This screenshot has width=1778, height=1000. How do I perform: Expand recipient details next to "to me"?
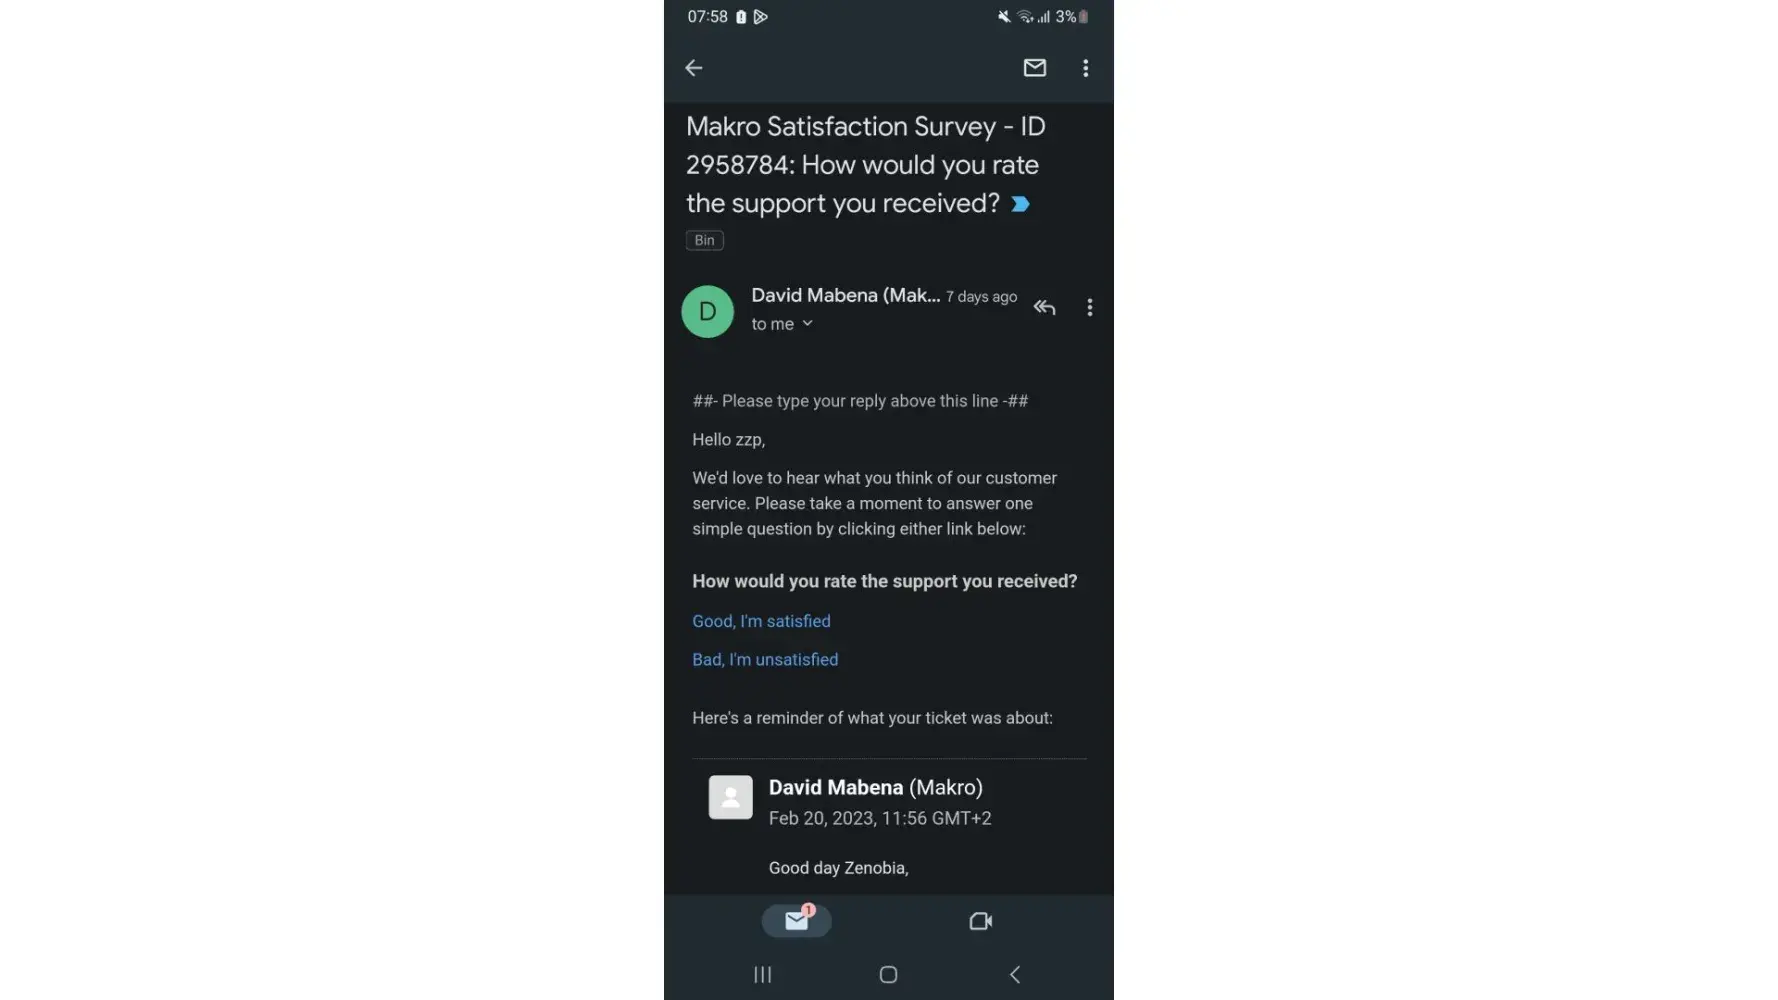807,324
